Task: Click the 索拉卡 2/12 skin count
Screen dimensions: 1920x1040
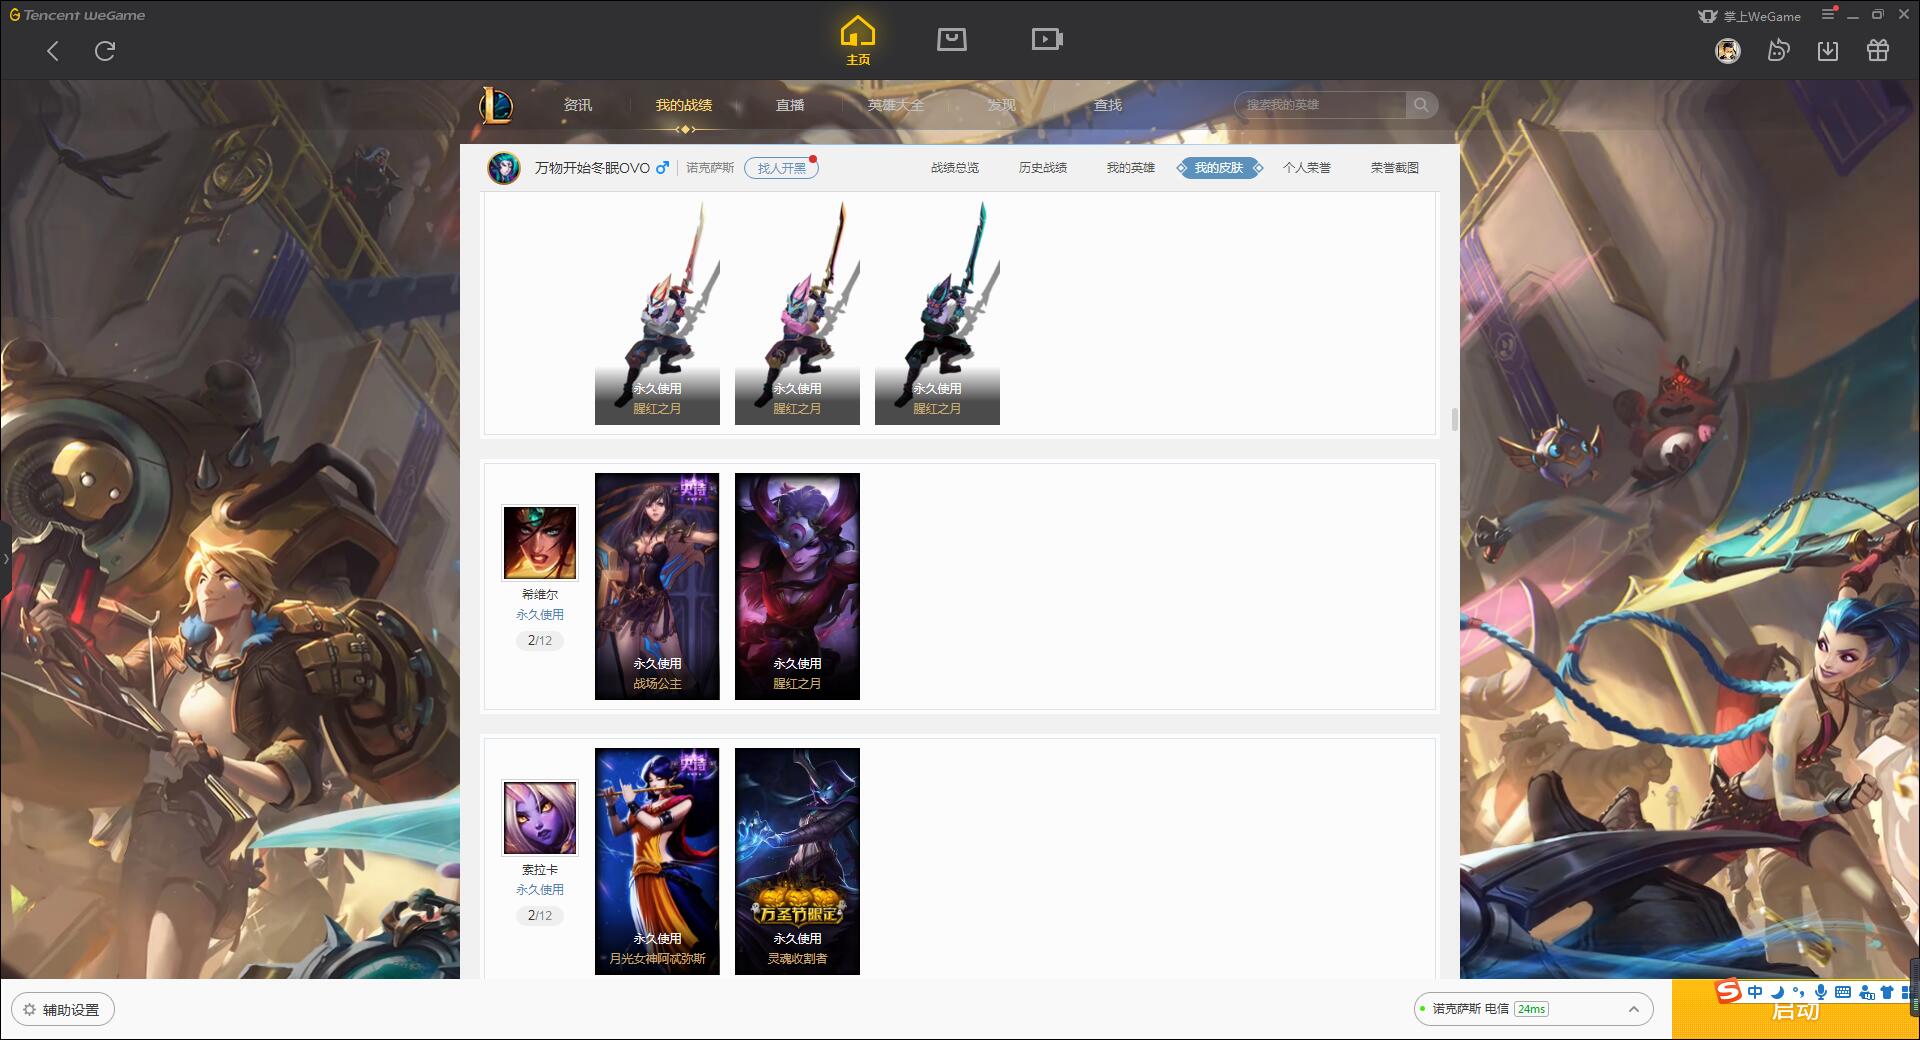Action: [x=540, y=916]
